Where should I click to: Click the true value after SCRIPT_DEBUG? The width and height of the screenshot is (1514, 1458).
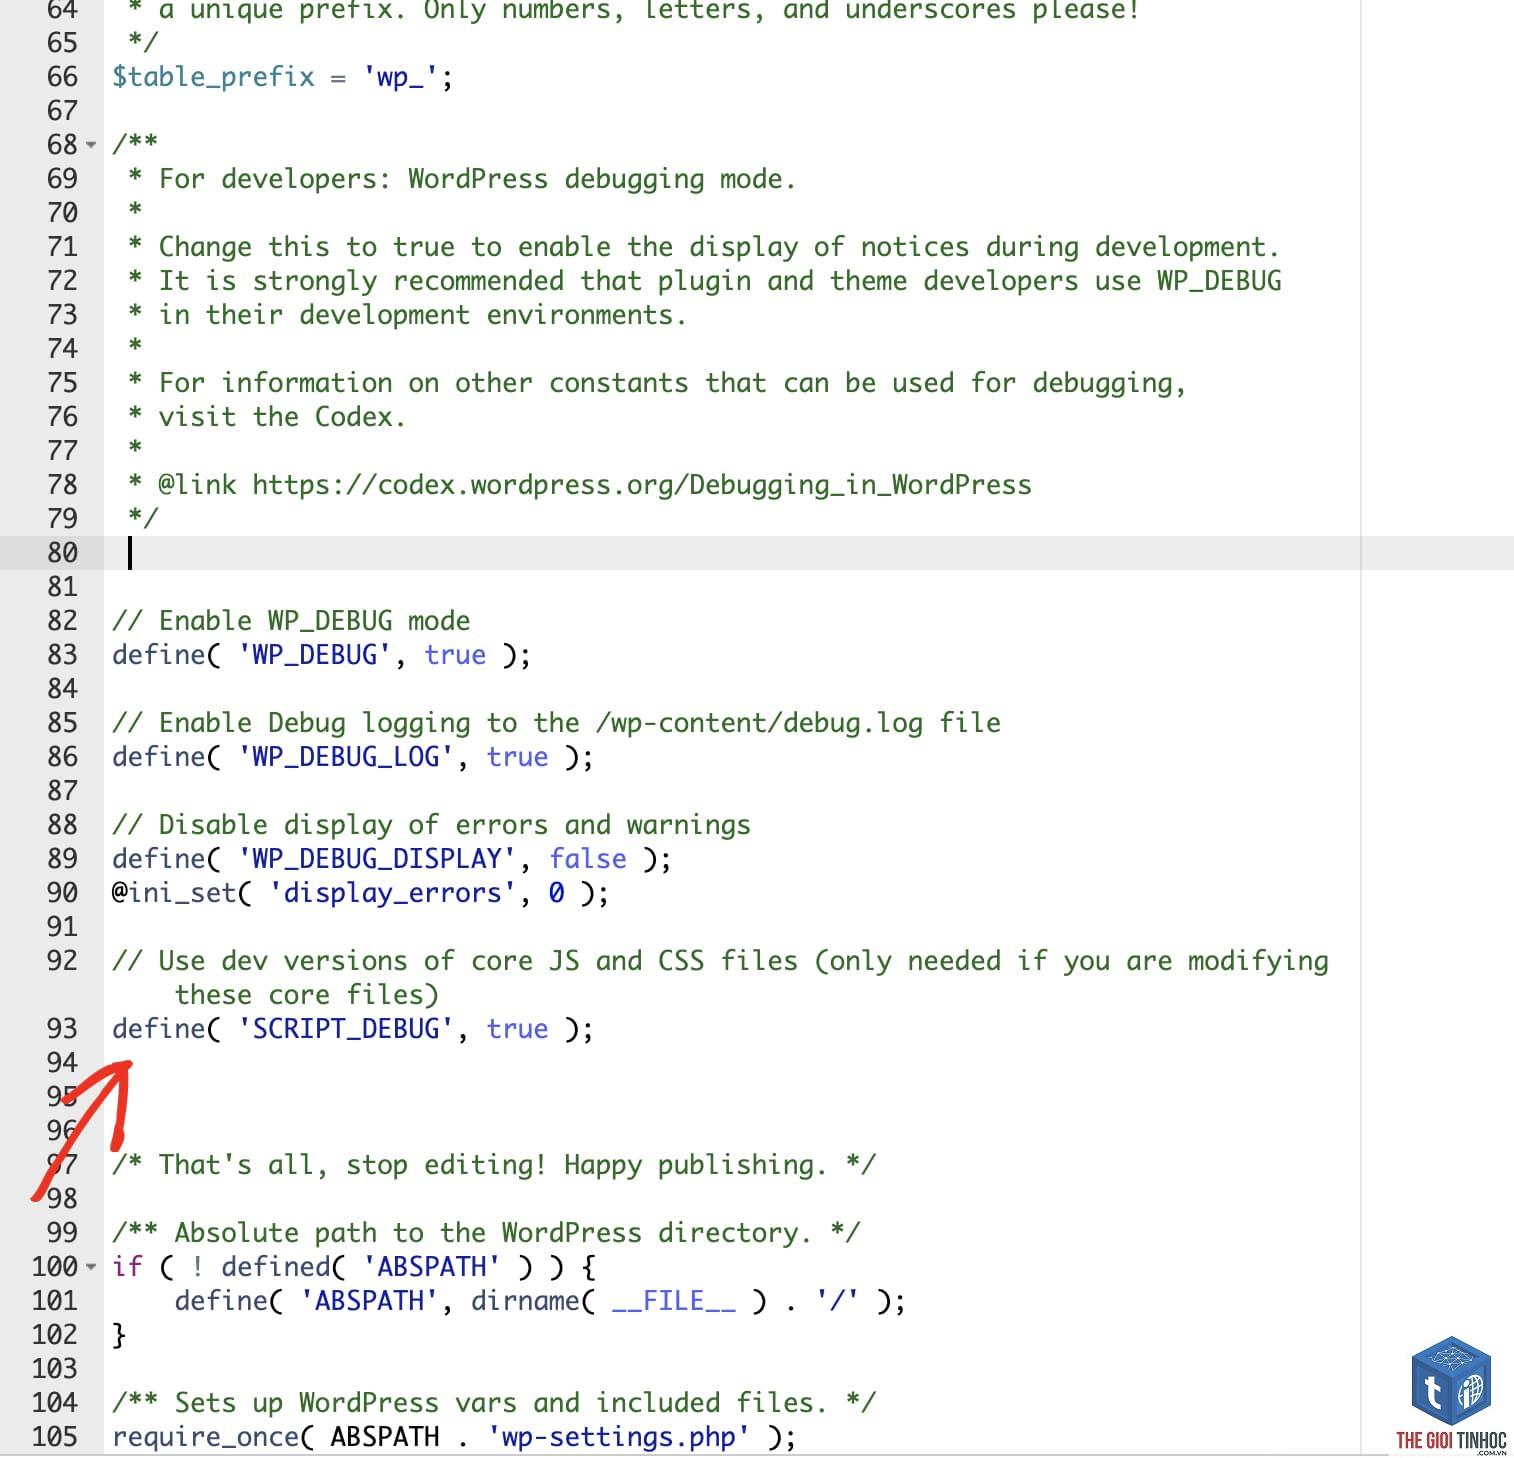(517, 1029)
